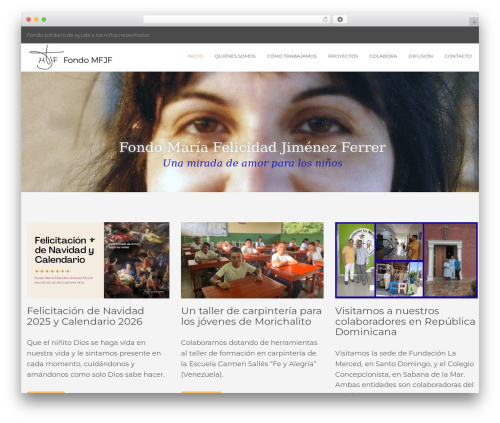500x423 pixels.
Task: Click the green maximize window button
Action: 44,20
